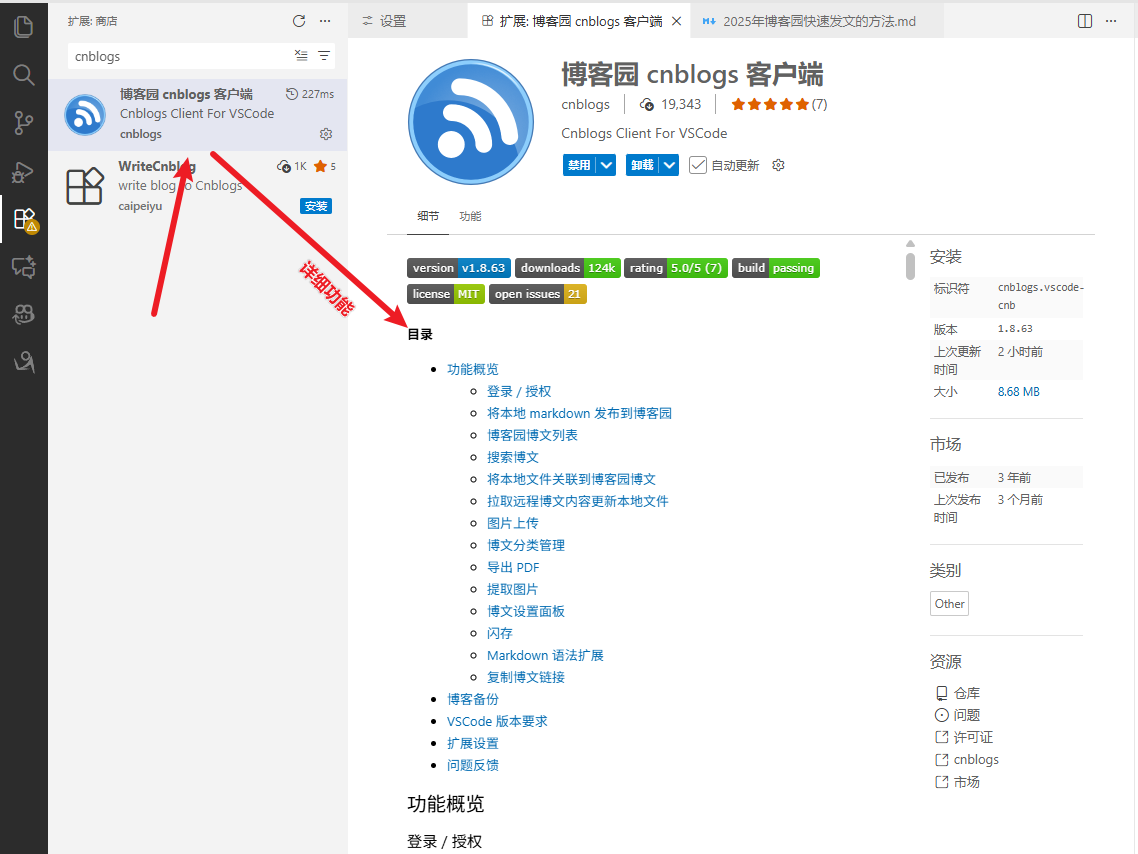Split the editor to the right
1138x854 pixels.
[1085, 21]
